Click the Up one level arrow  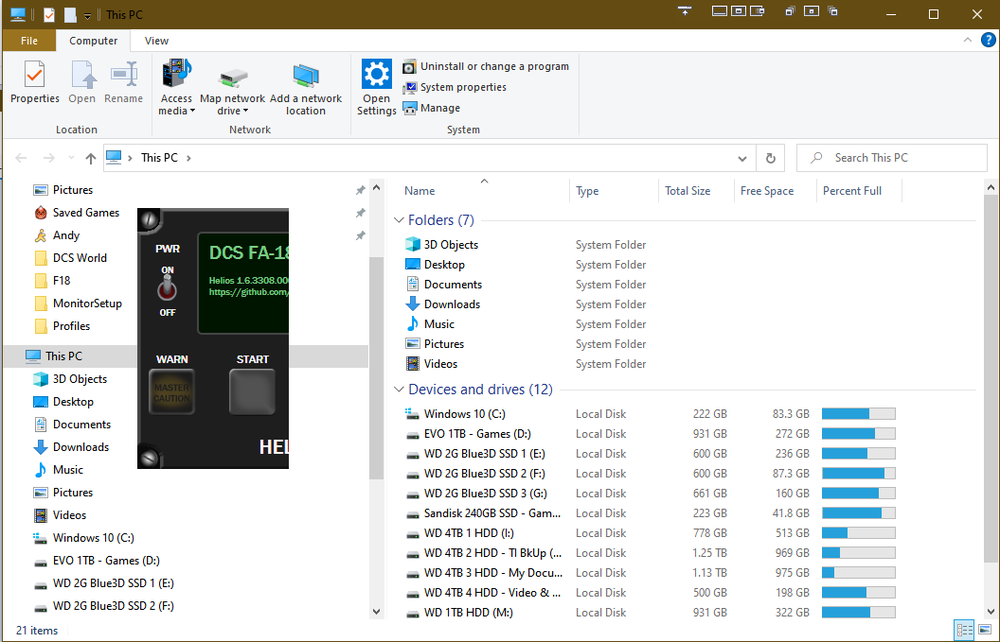[x=91, y=158]
